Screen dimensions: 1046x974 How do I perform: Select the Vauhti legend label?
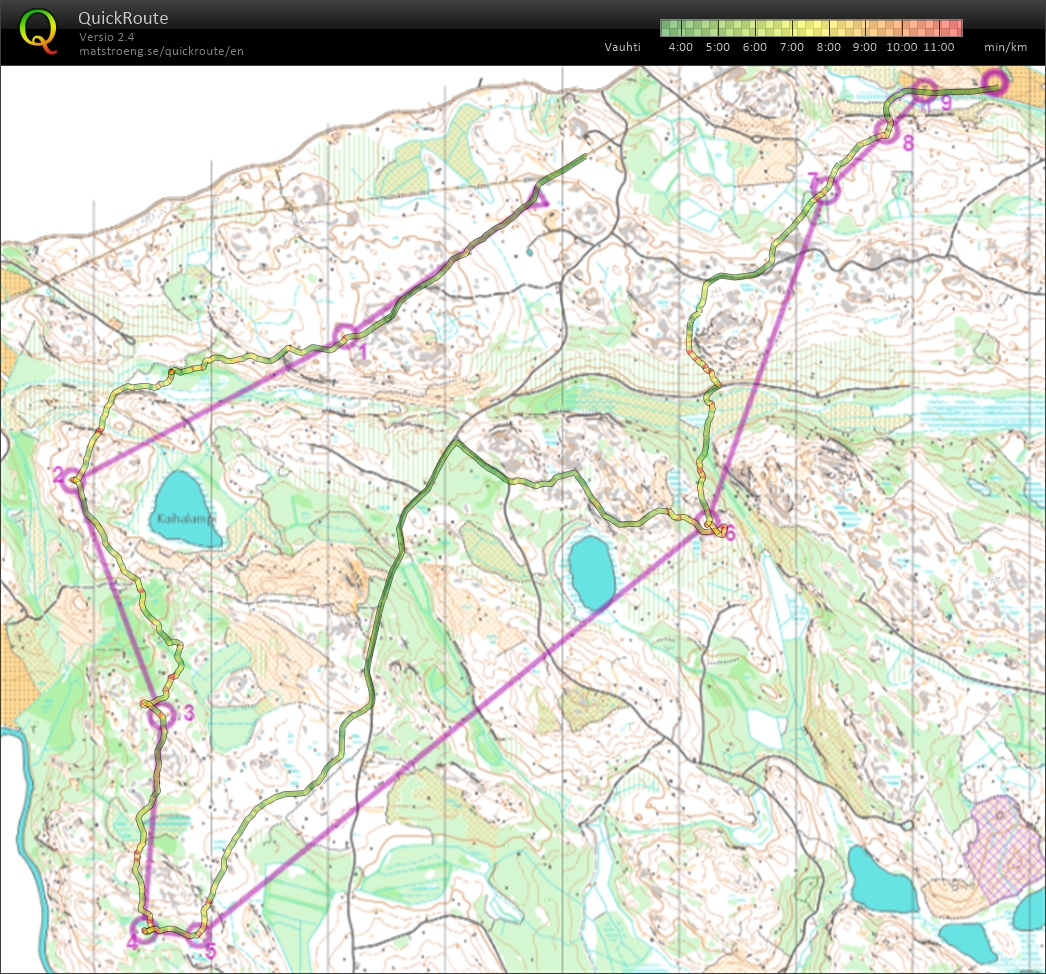point(622,47)
